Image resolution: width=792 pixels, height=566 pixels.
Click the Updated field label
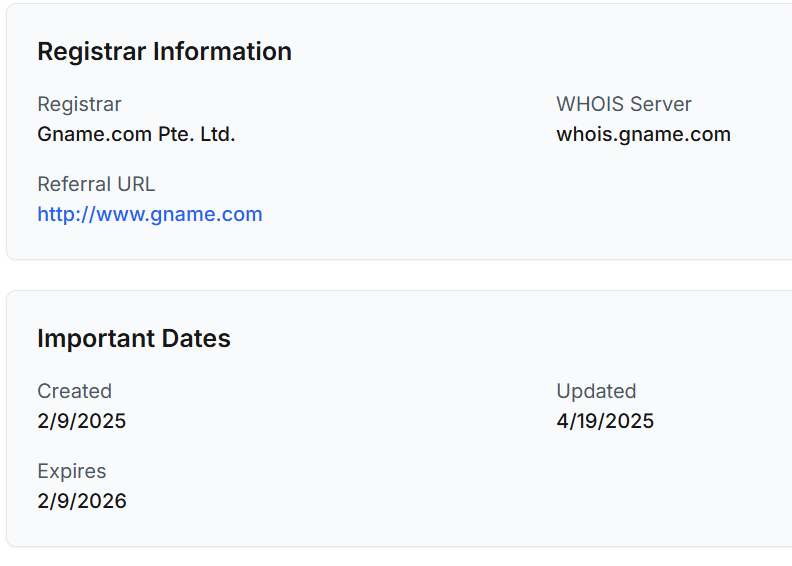coord(596,391)
